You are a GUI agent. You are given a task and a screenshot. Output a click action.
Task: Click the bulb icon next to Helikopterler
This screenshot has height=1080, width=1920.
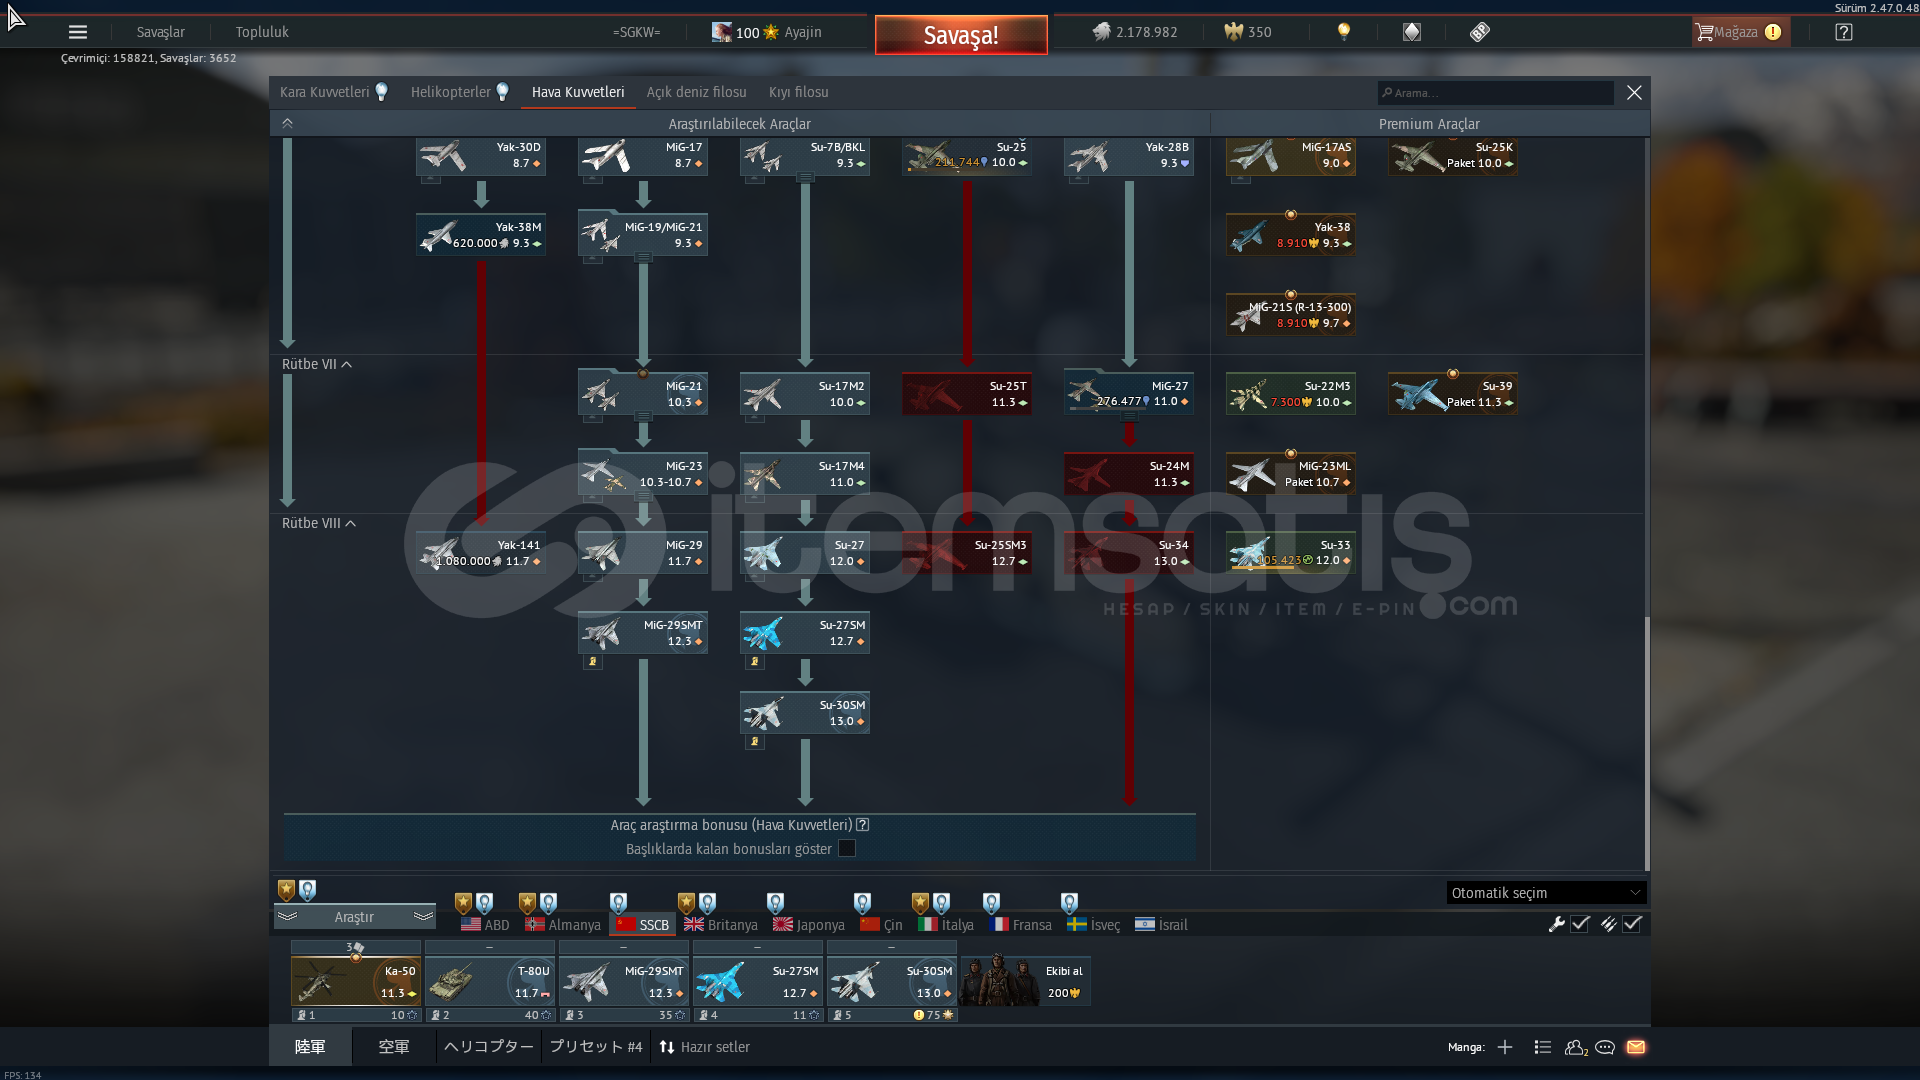click(503, 92)
